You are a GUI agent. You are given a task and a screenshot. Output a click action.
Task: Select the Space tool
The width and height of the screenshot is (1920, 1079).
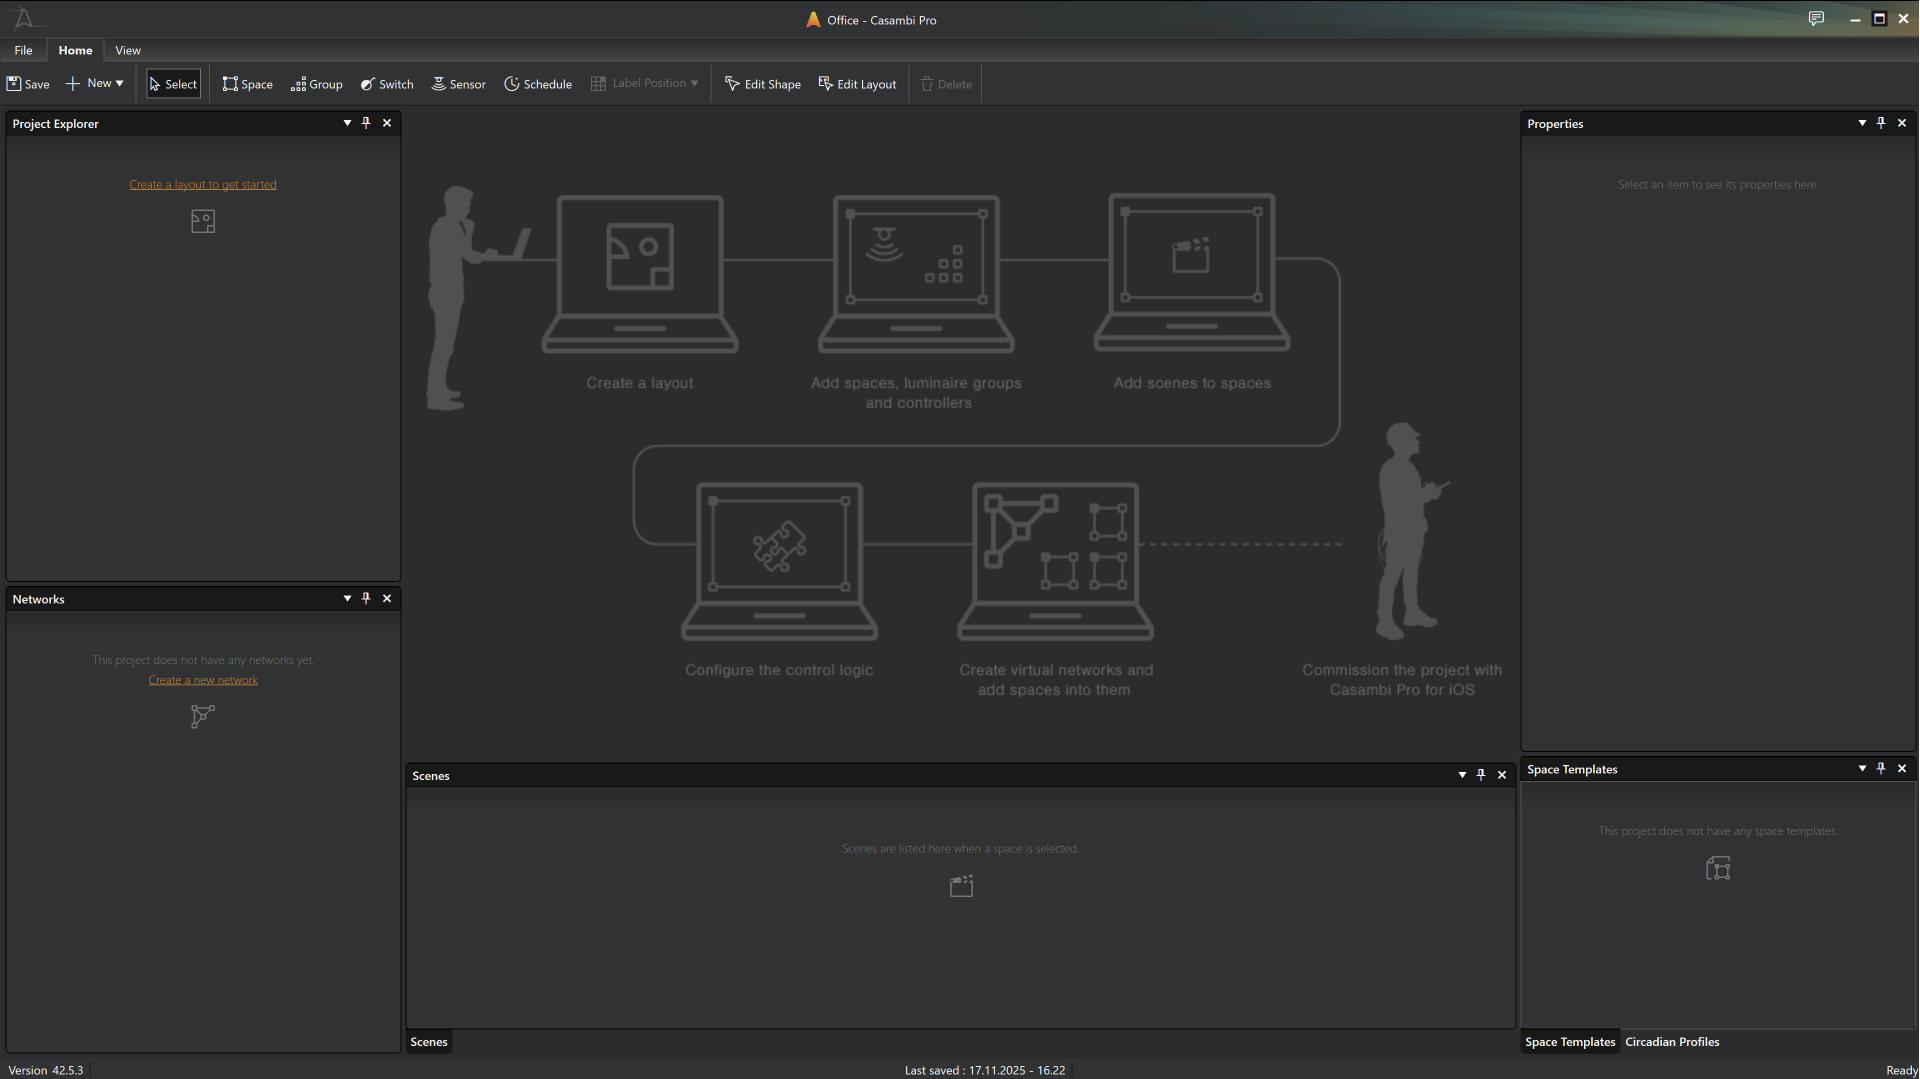tap(247, 84)
